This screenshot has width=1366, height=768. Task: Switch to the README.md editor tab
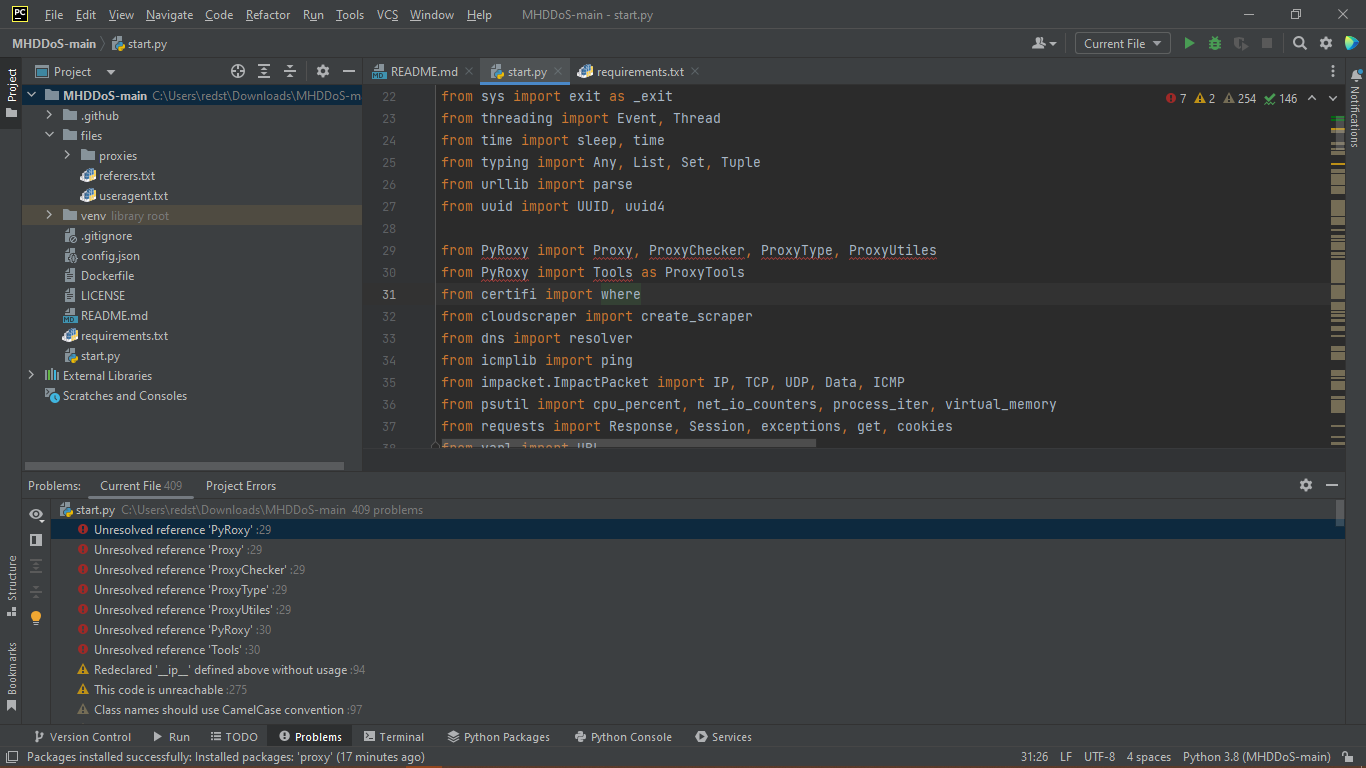pyautogui.click(x=424, y=71)
